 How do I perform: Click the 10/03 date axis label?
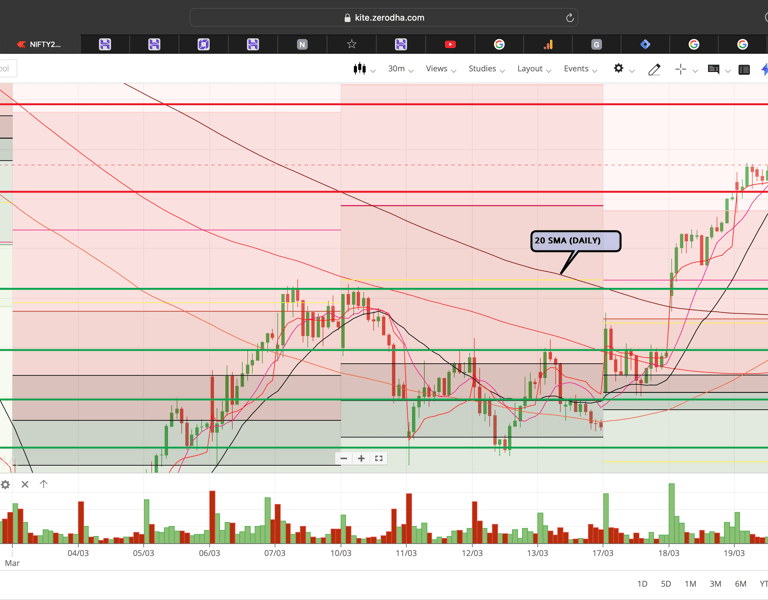pyautogui.click(x=340, y=553)
